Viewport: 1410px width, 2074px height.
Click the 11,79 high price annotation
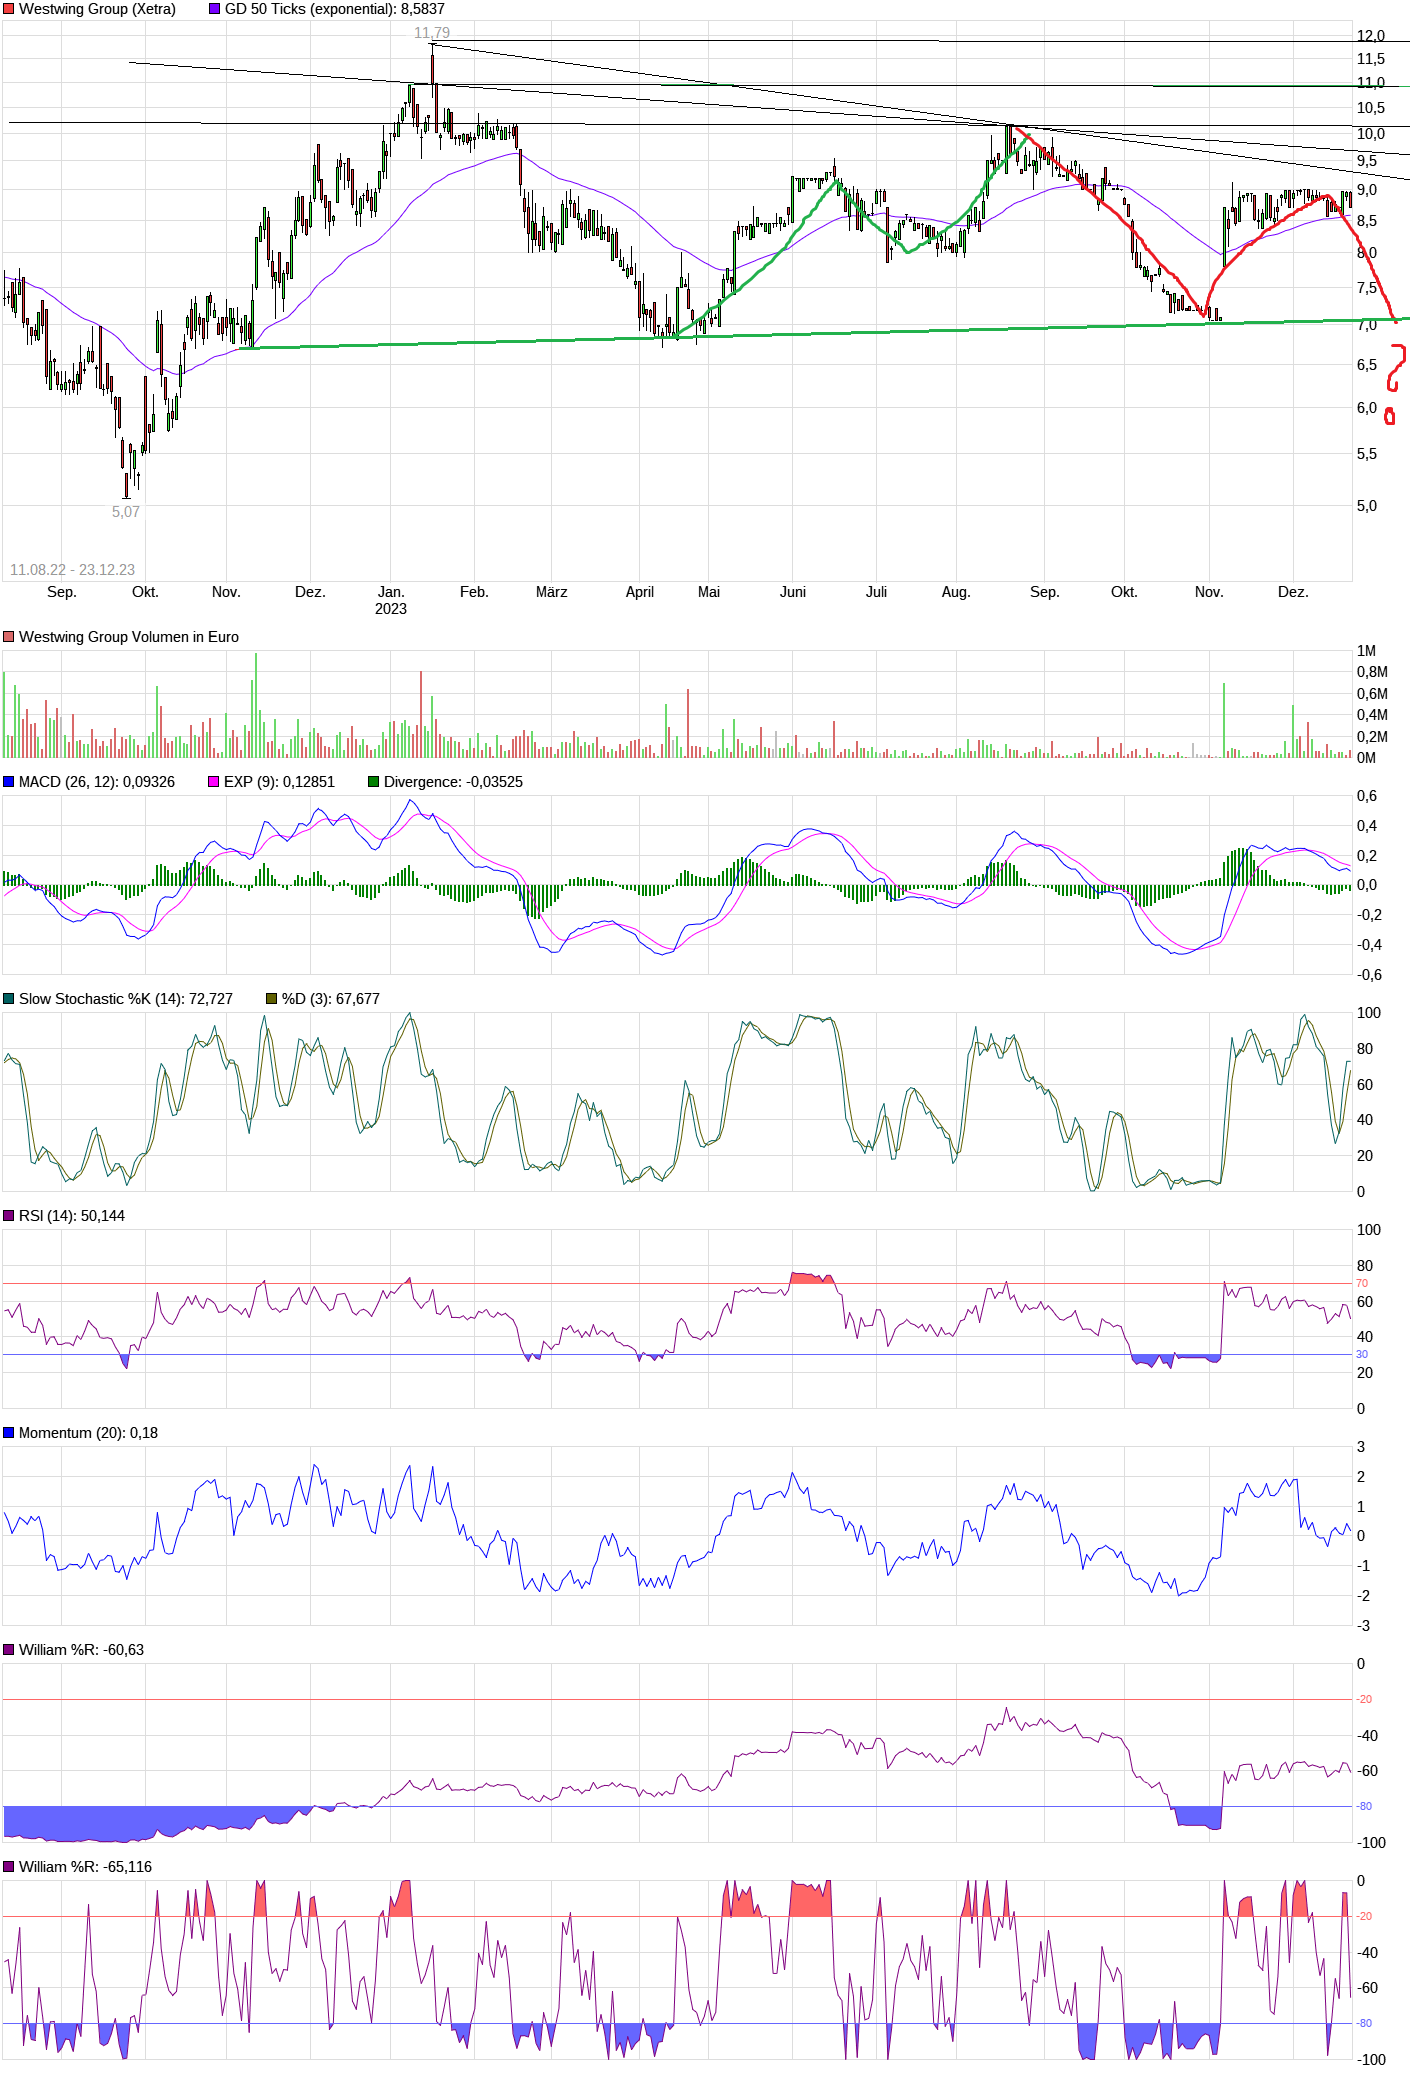coord(432,33)
